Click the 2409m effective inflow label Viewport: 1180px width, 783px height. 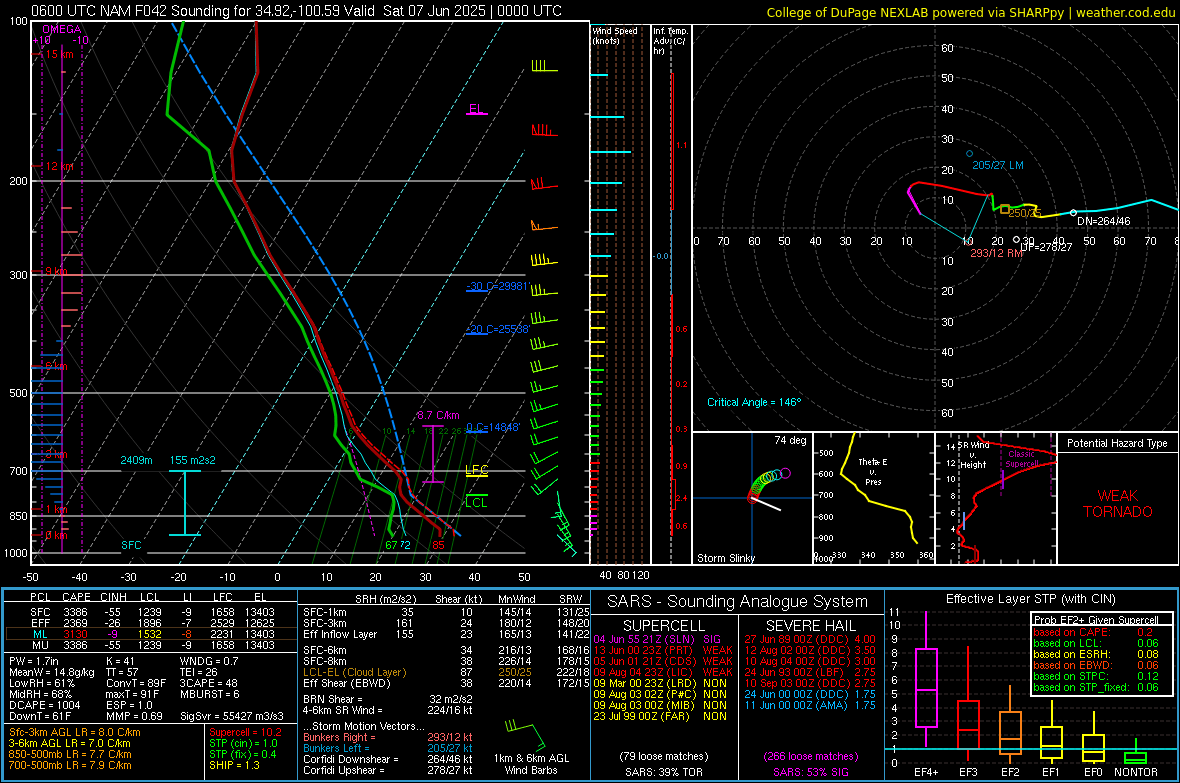pos(136,460)
